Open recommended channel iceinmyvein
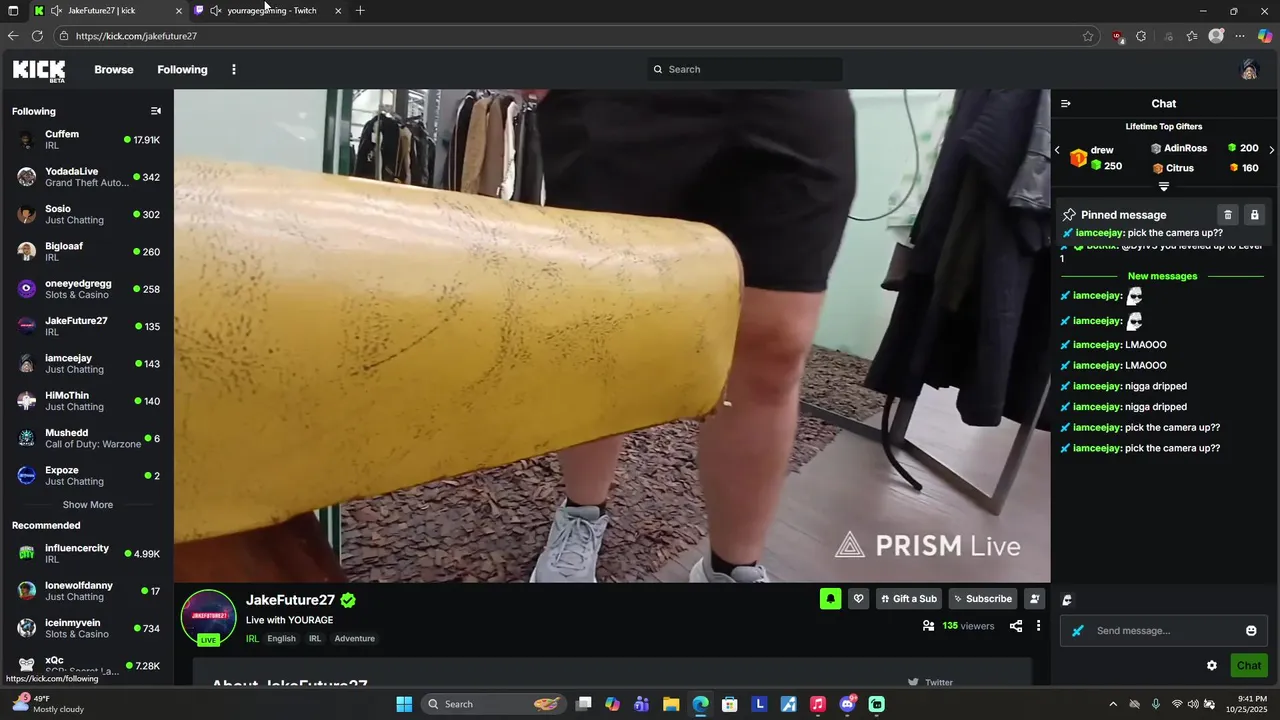The width and height of the screenshot is (1280, 720). pyautogui.click(x=86, y=628)
